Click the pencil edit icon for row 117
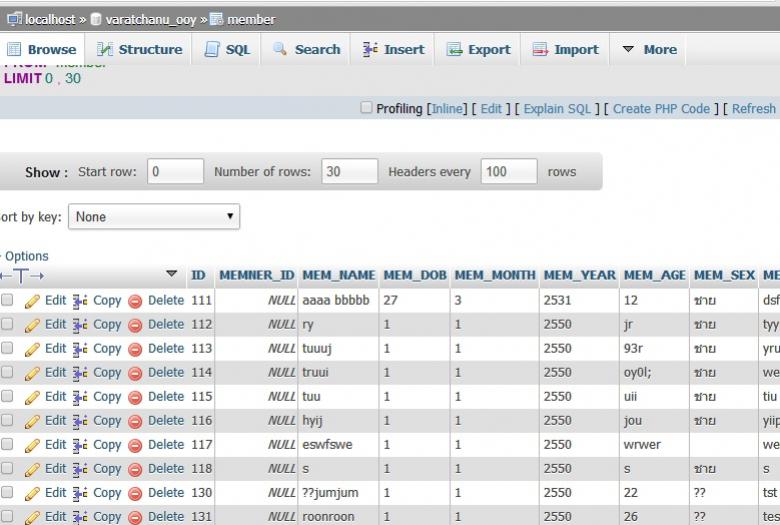The width and height of the screenshot is (780, 525). pyautogui.click(x=32, y=446)
